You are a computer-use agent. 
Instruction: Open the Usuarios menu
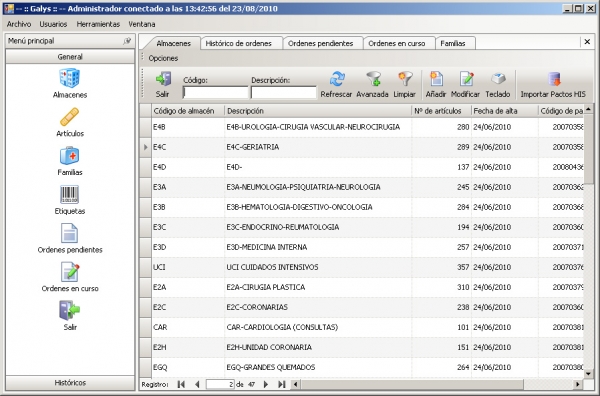click(53, 24)
